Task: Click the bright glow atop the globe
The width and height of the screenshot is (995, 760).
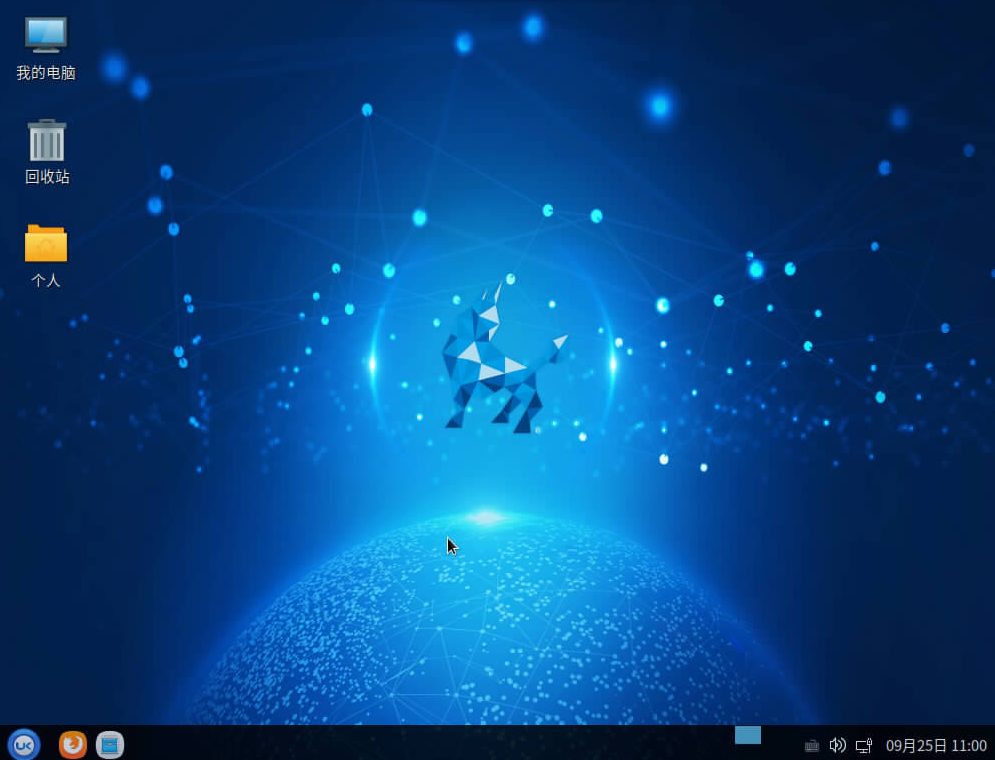Action: 486,517
